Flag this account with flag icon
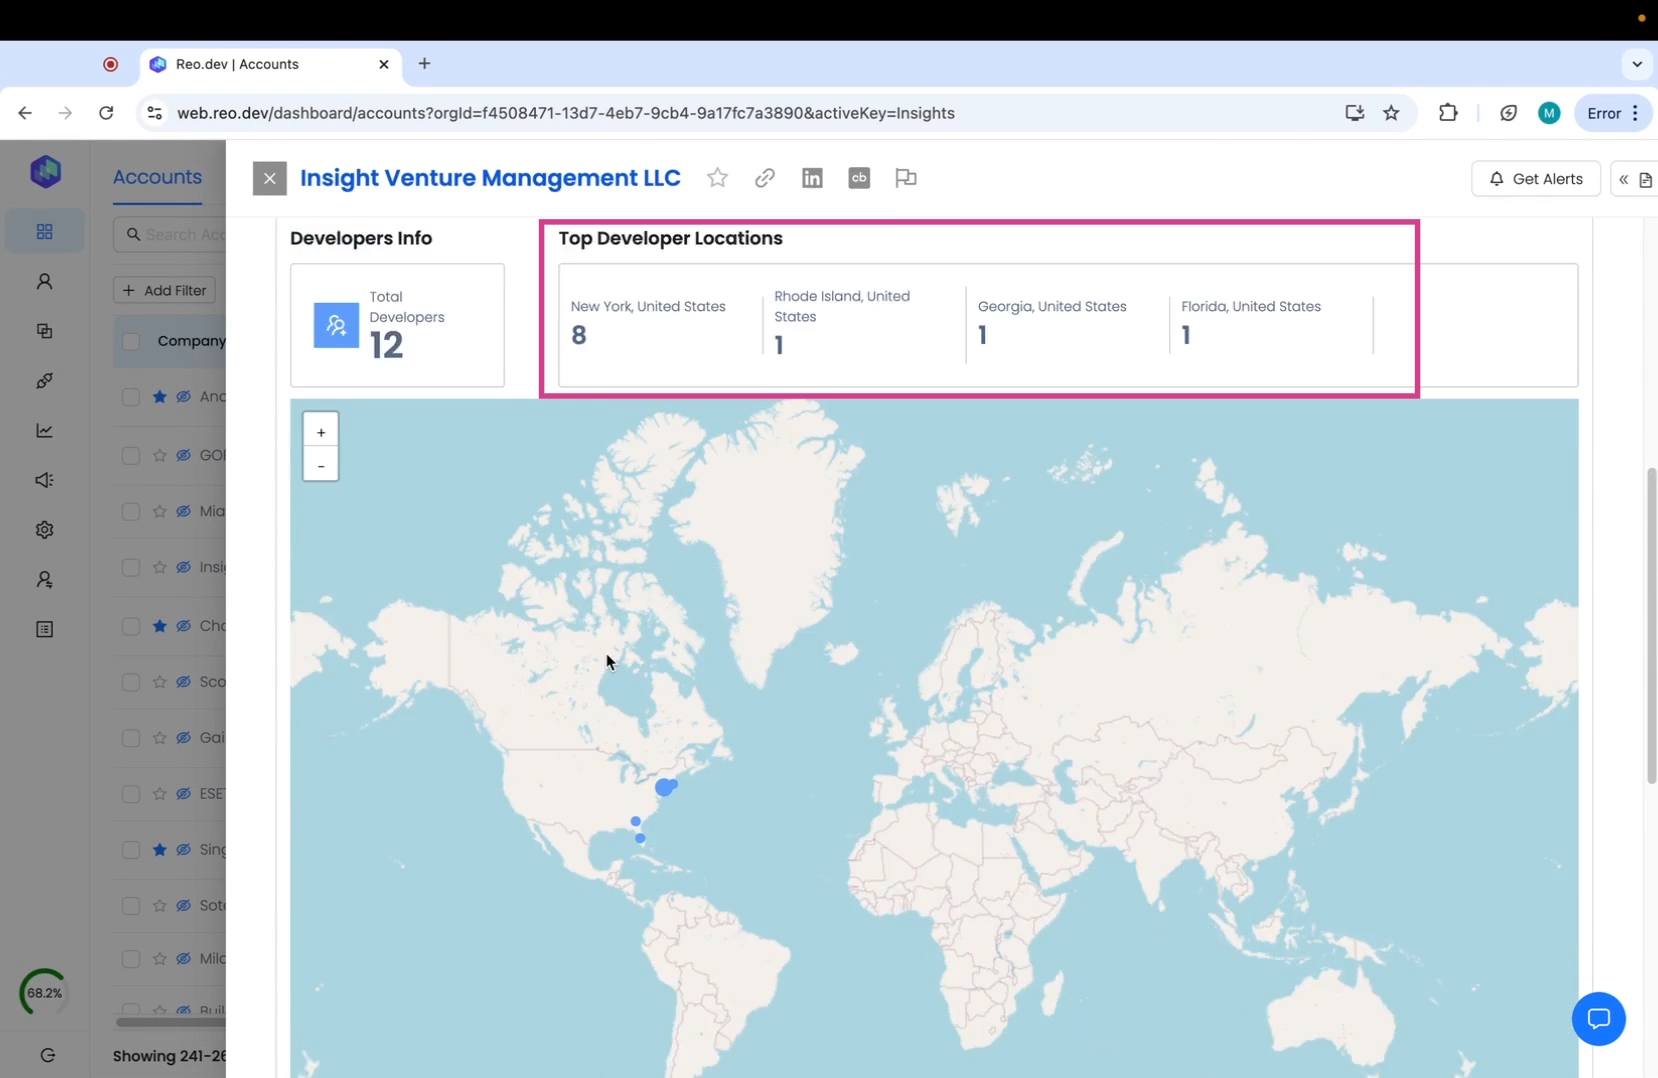Viewport: 1658px width, 1078px height. (905, 178)
